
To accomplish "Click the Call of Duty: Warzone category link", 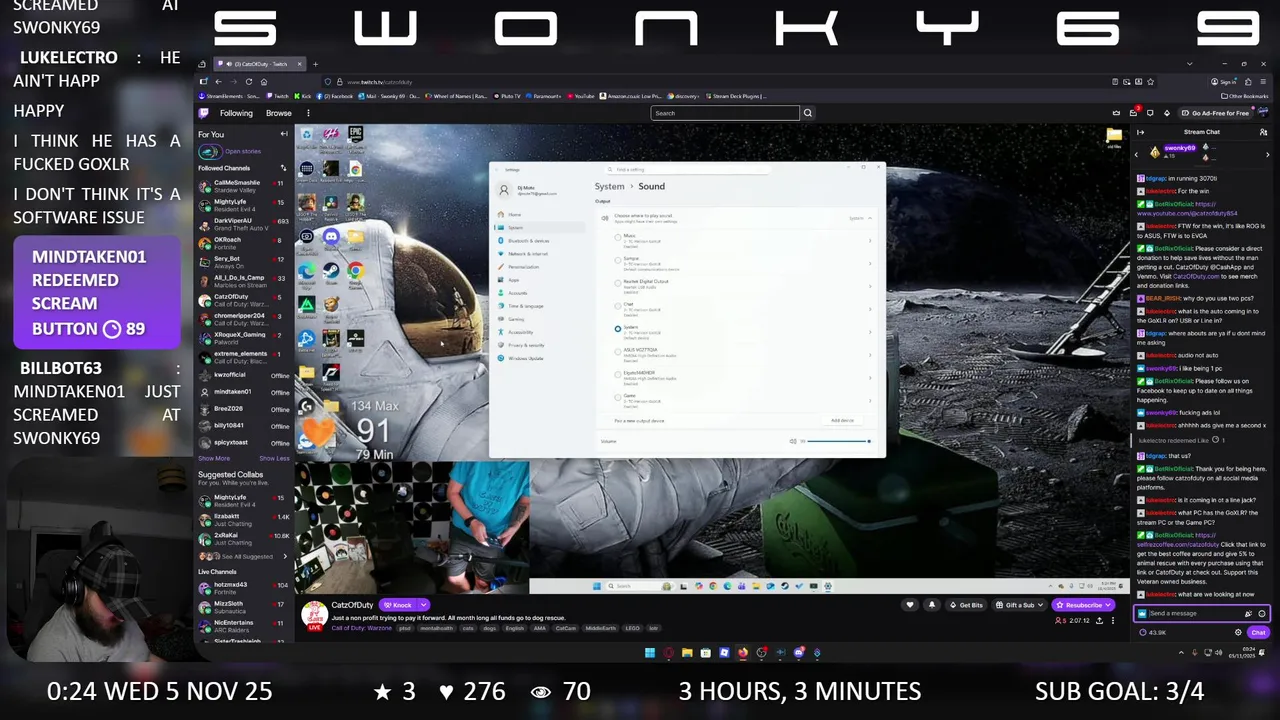I will [x=362, y=628].
